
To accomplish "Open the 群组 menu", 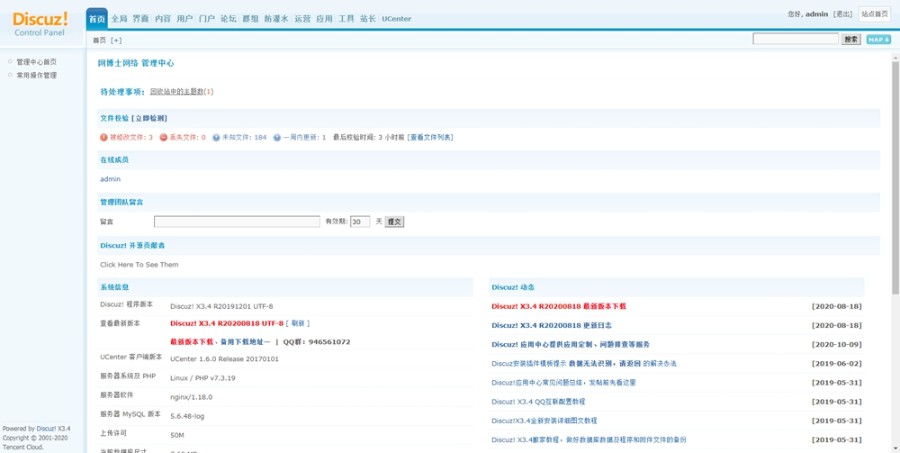I will (250, 18).
